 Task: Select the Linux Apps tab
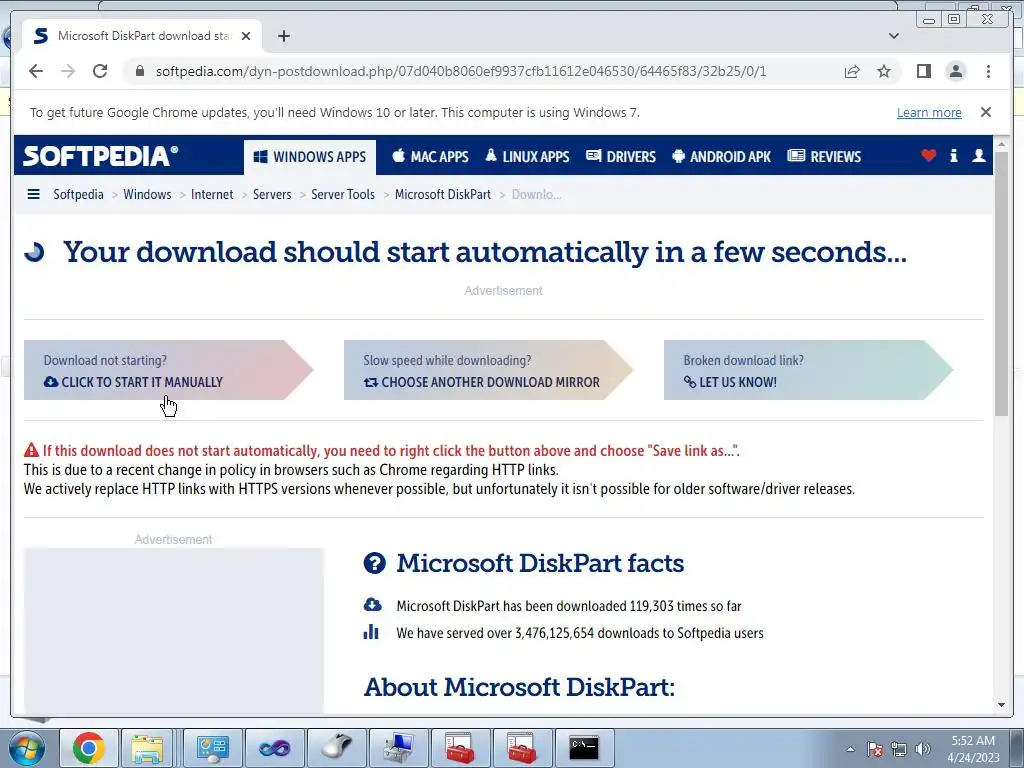[527, 157]
